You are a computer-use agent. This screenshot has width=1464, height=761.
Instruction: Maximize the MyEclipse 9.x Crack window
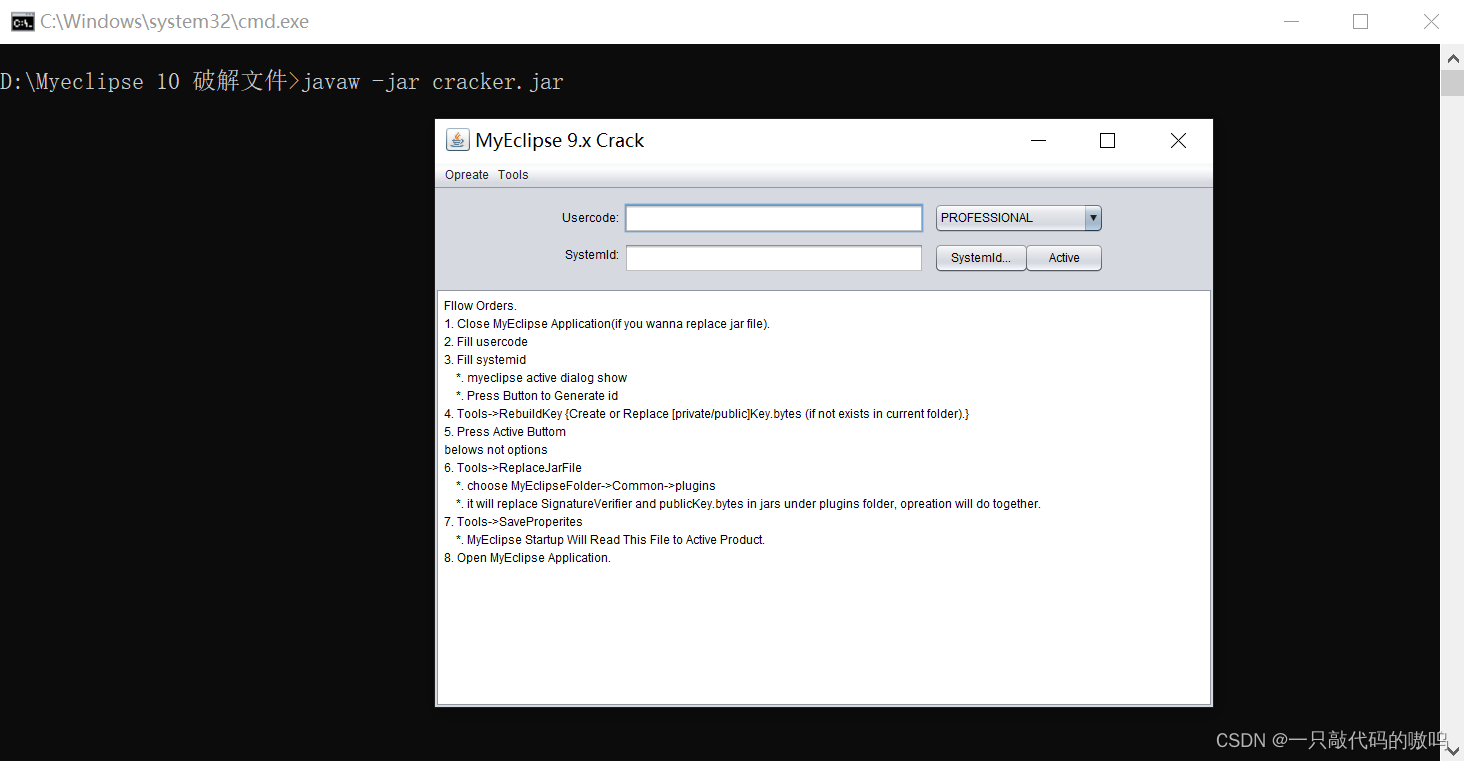tap(1107, 141)
